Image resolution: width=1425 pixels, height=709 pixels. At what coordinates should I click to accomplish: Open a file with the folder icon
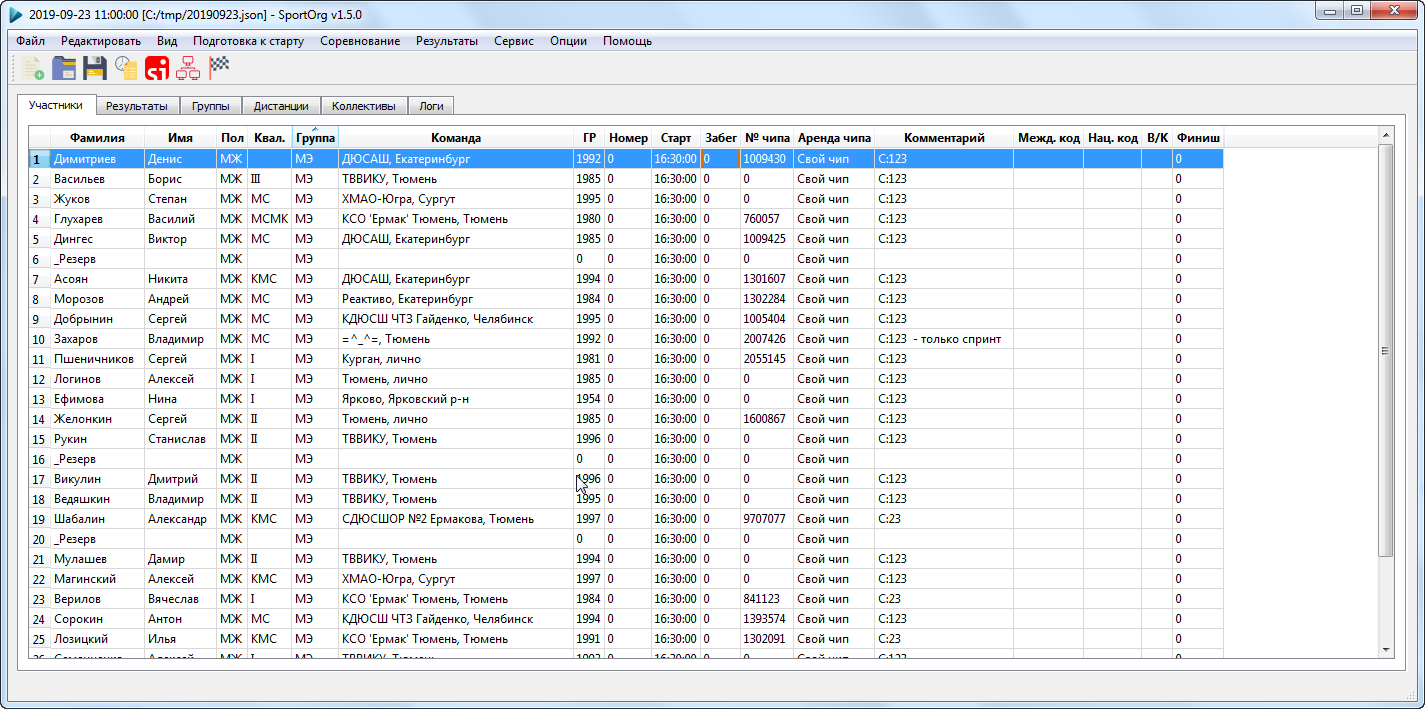click(x=64, y=68)
